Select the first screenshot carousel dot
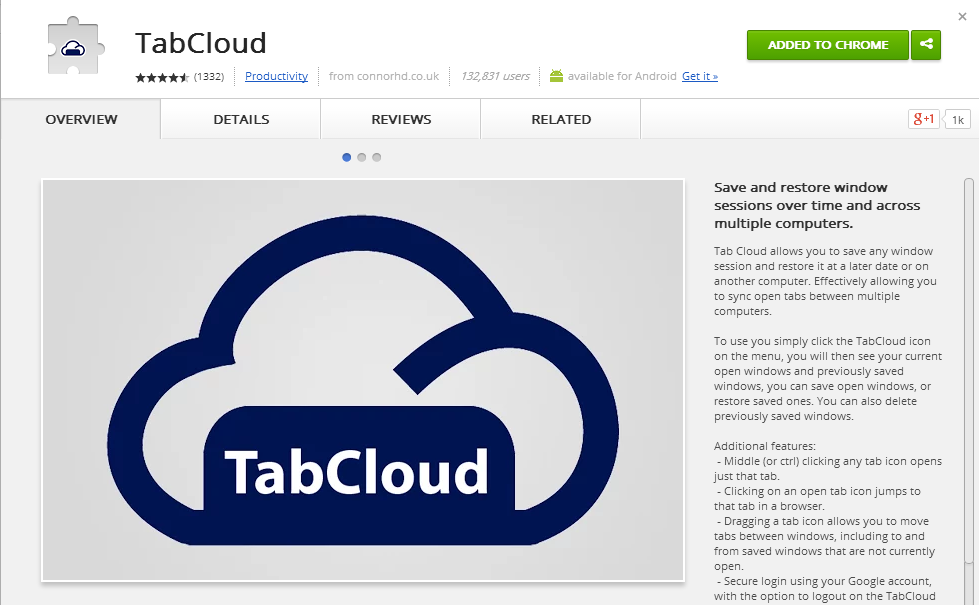Image resolution: width=979 pixels, height=605 pixels. pyautogui.click(x=347, y=157)
